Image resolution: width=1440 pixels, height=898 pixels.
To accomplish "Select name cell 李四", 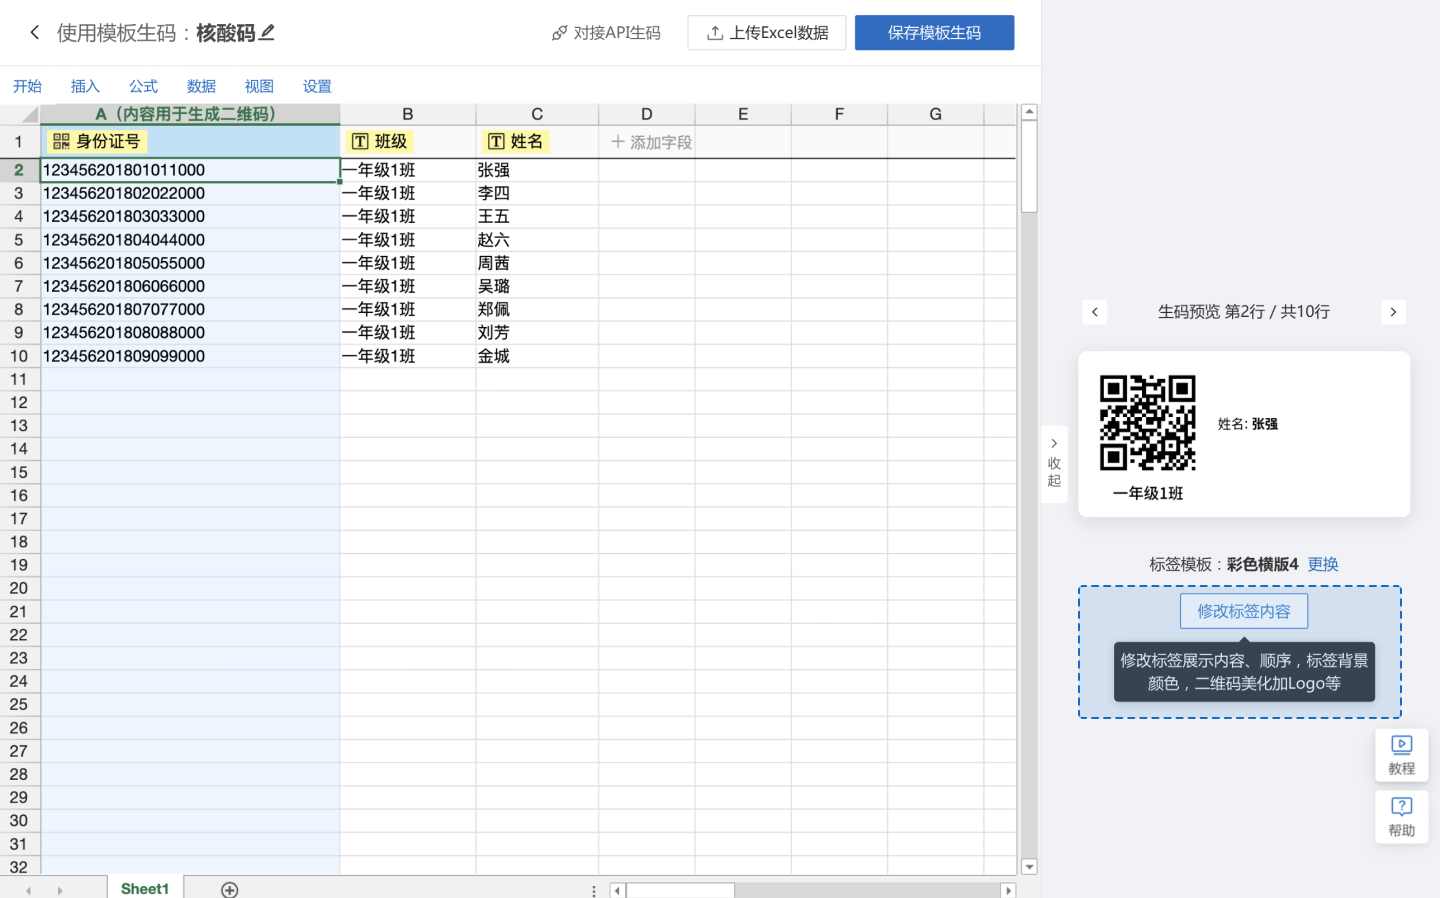I will pos(537,193).
